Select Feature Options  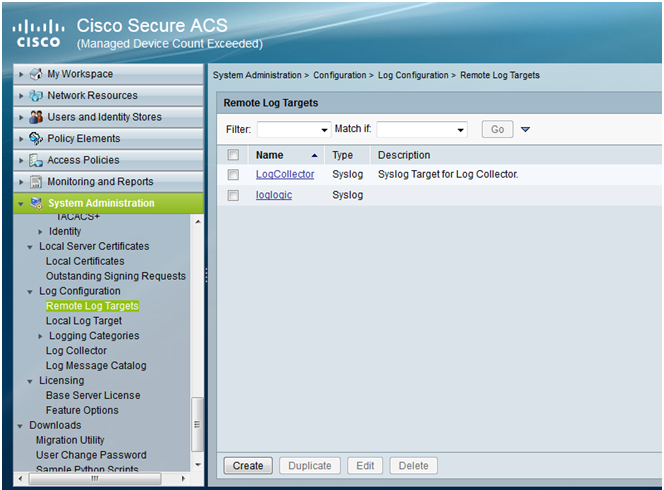coord(82,410)
